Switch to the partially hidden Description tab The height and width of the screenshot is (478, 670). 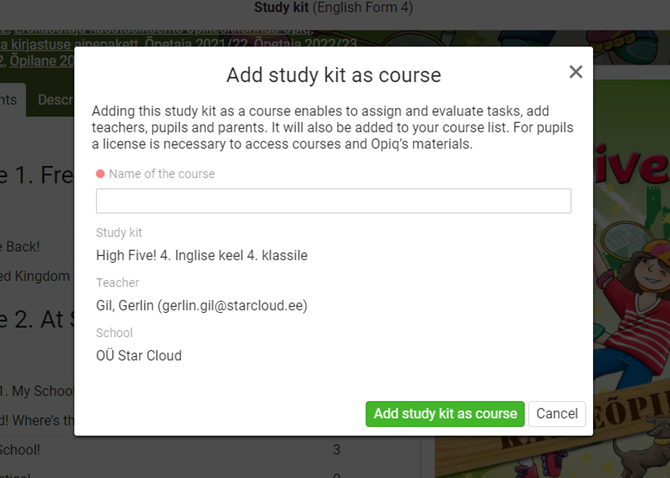(x=54, y=100)
